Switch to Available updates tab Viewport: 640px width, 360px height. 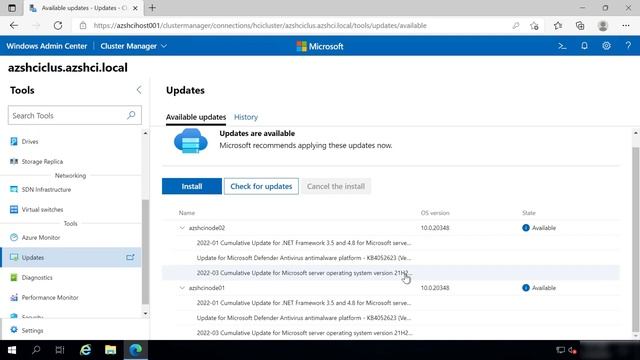(x=196, y=117)
